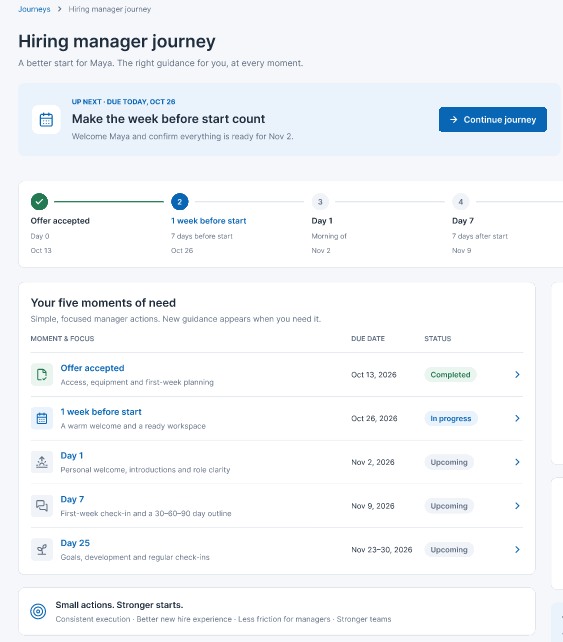The width and height of the screenshot is (563, 642).
Task: Click the calendar icon in Up Next banner
Action: click(46, 120)
